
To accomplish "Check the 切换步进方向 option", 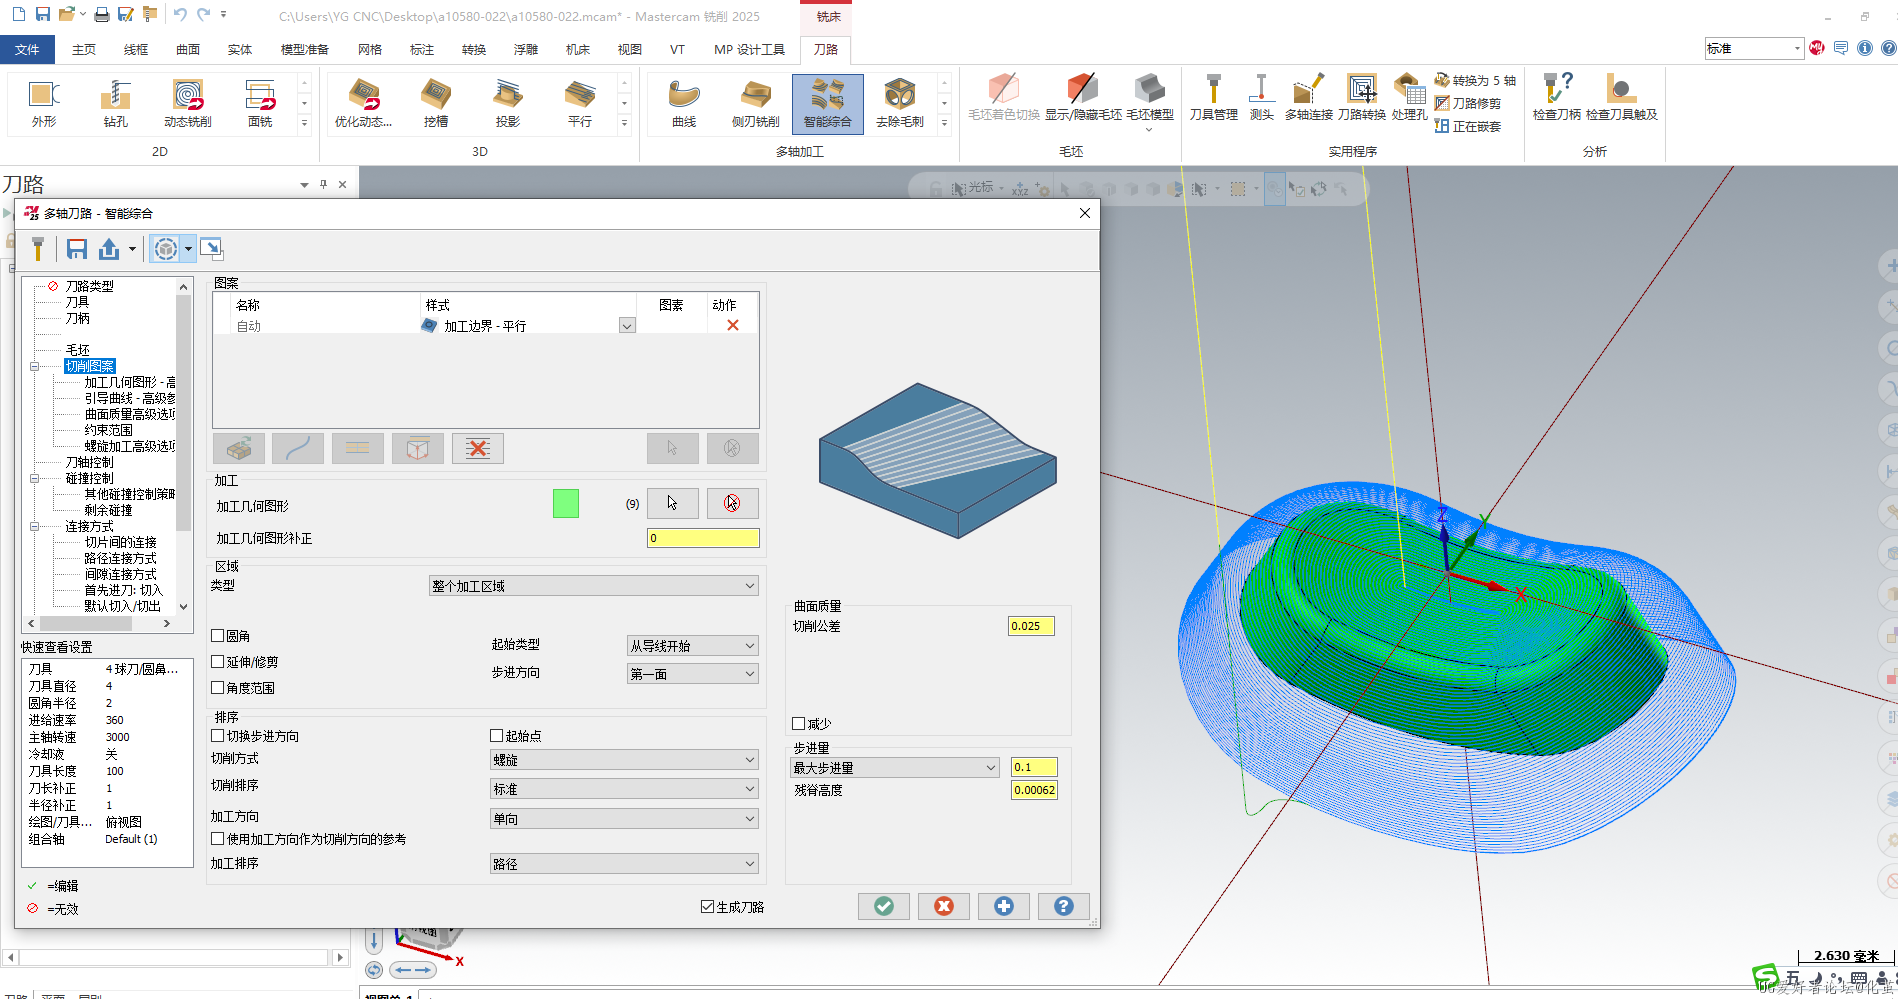I will click(217, 736).
